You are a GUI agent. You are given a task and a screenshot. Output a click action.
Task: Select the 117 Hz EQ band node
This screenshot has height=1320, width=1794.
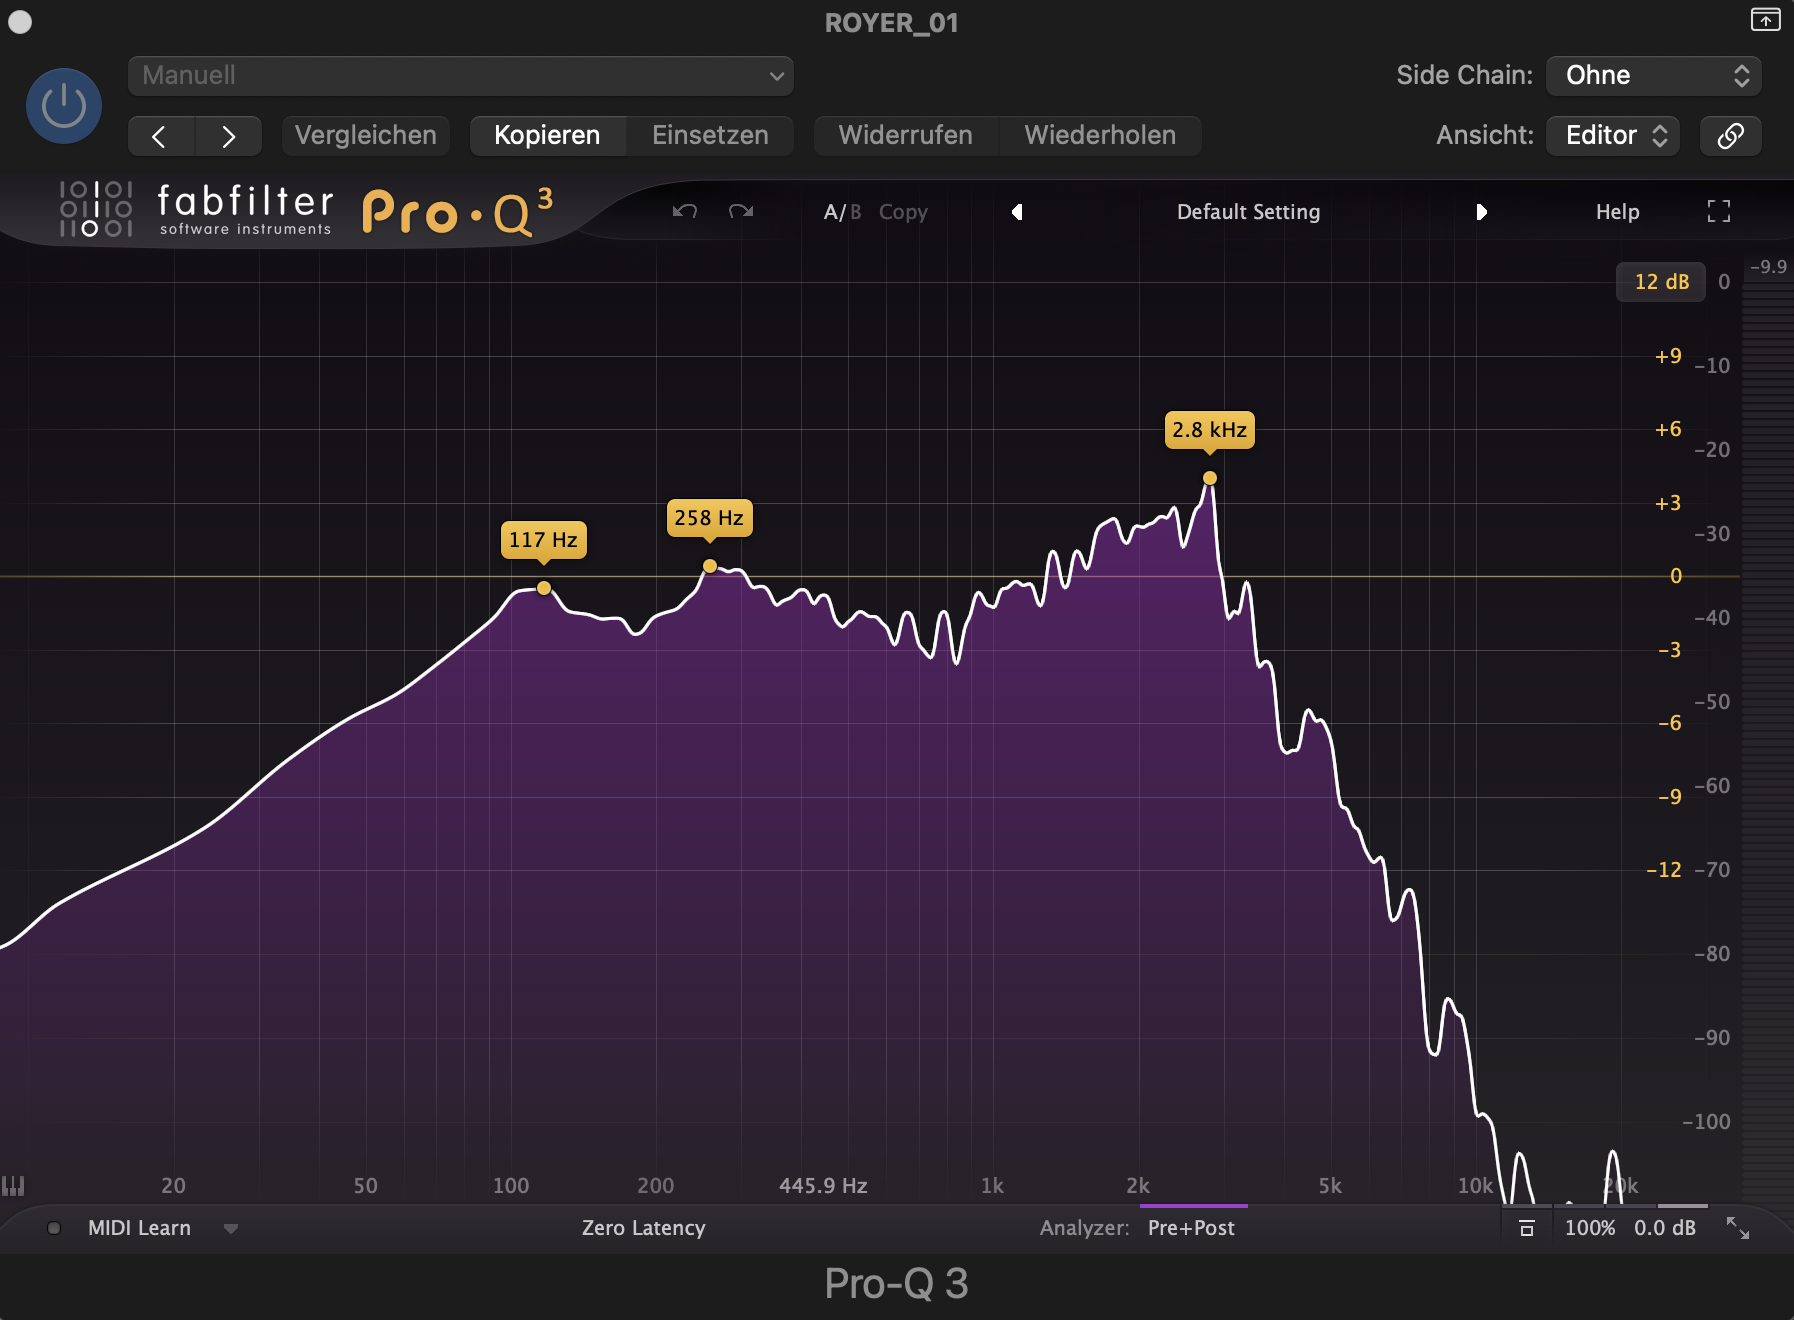(x=544, y=588)
